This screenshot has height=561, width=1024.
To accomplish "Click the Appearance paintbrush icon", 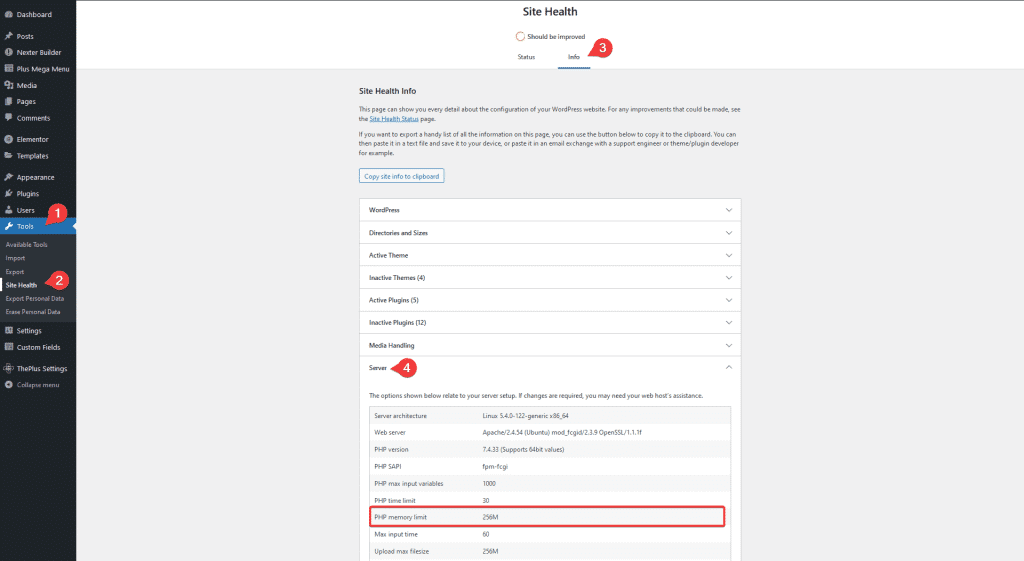I will click(x=9, y=177).
